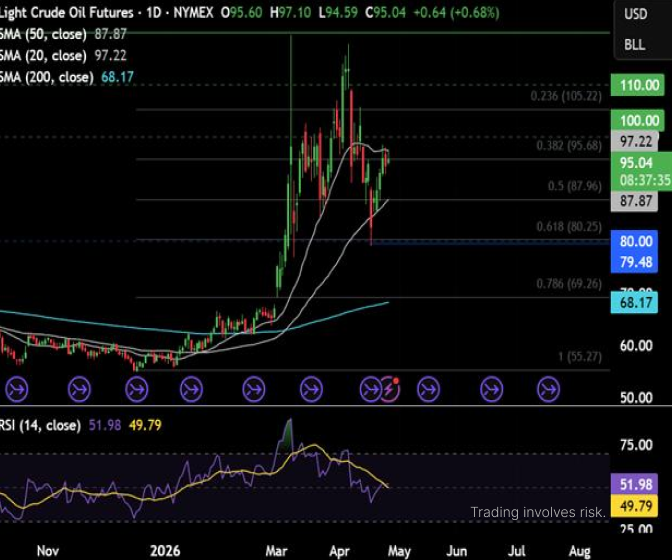This screenshot has height=560, width=672.
Task: Click the 79.48 blue price label
Action: tap(634, 262)
